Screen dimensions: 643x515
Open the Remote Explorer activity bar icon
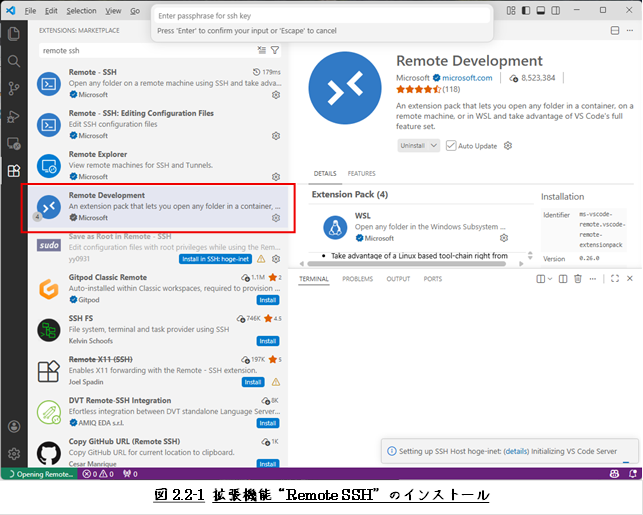click(x=14, y=143)
